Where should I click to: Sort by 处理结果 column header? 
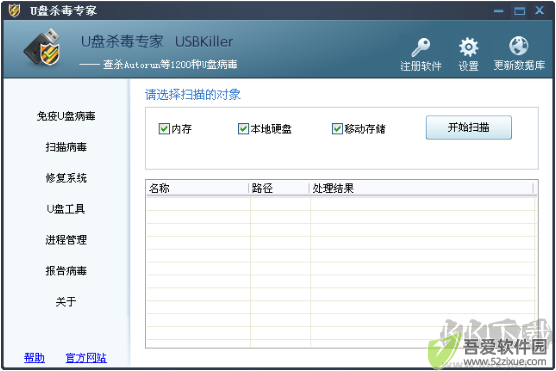pyautogui.click(x=422, y=188)
